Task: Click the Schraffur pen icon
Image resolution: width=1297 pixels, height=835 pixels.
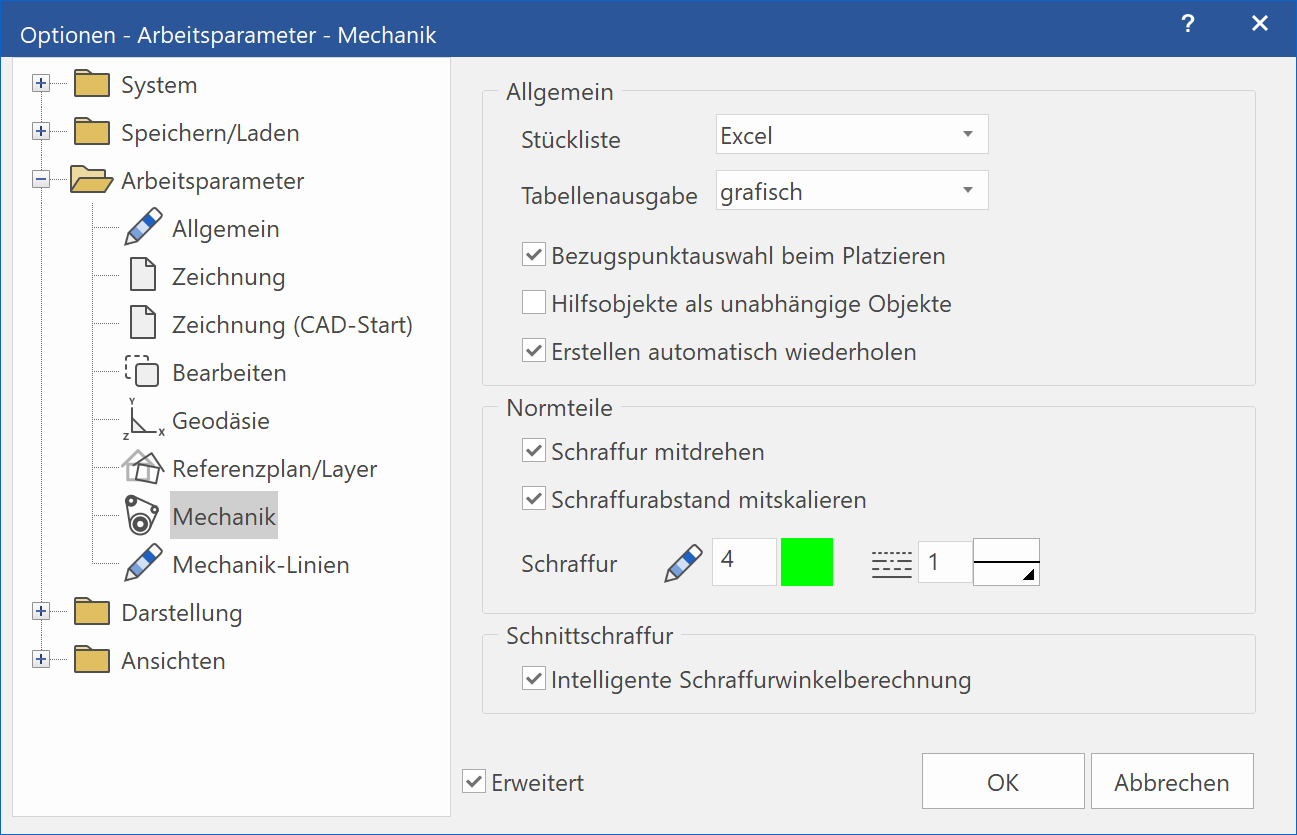Action: (684, 563)
